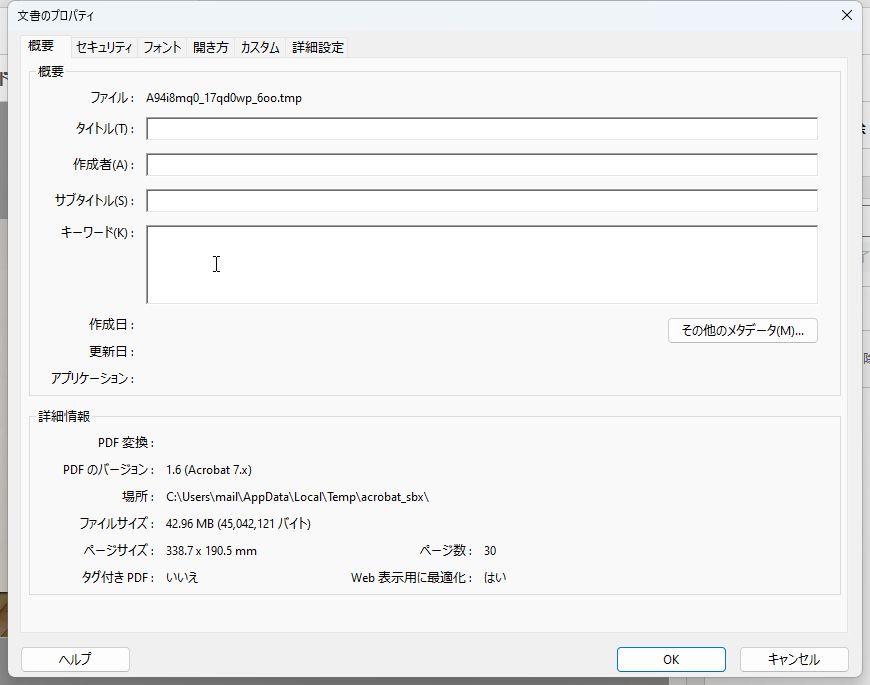Close the 文書のプロパティ dialog
The width and height of the screenshot is (870, 685).
847,15
